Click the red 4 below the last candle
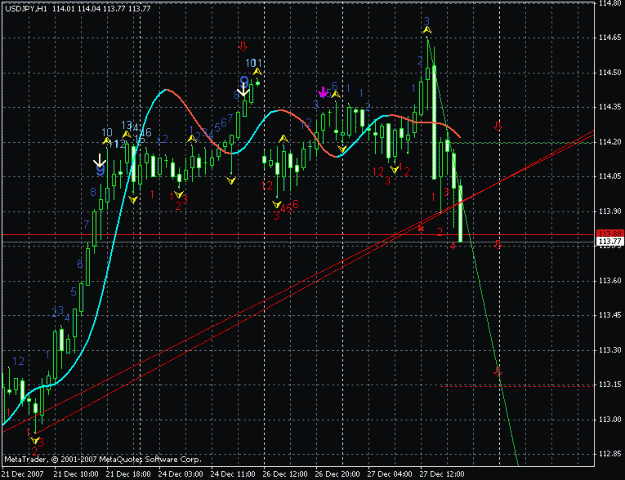This screenshot has width=625, height=480. pos(452,246)
